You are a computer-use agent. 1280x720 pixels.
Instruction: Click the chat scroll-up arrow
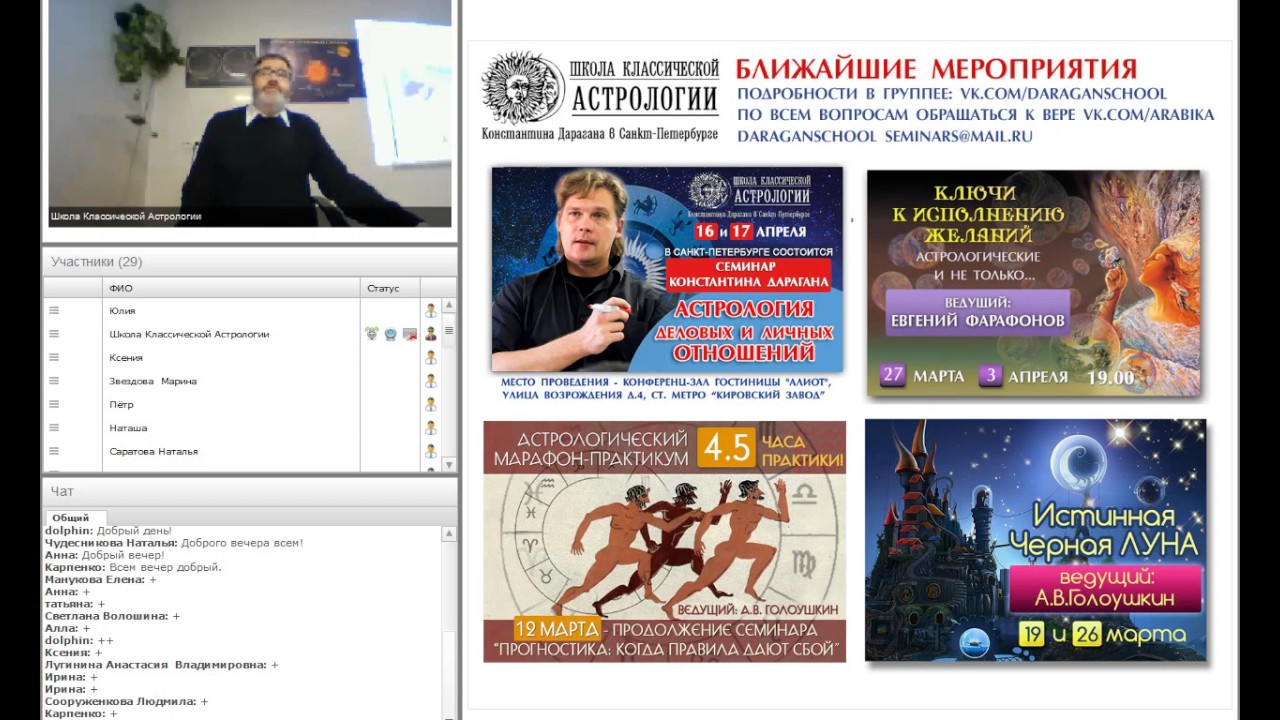pyautogui.click(x=449, y=533)
